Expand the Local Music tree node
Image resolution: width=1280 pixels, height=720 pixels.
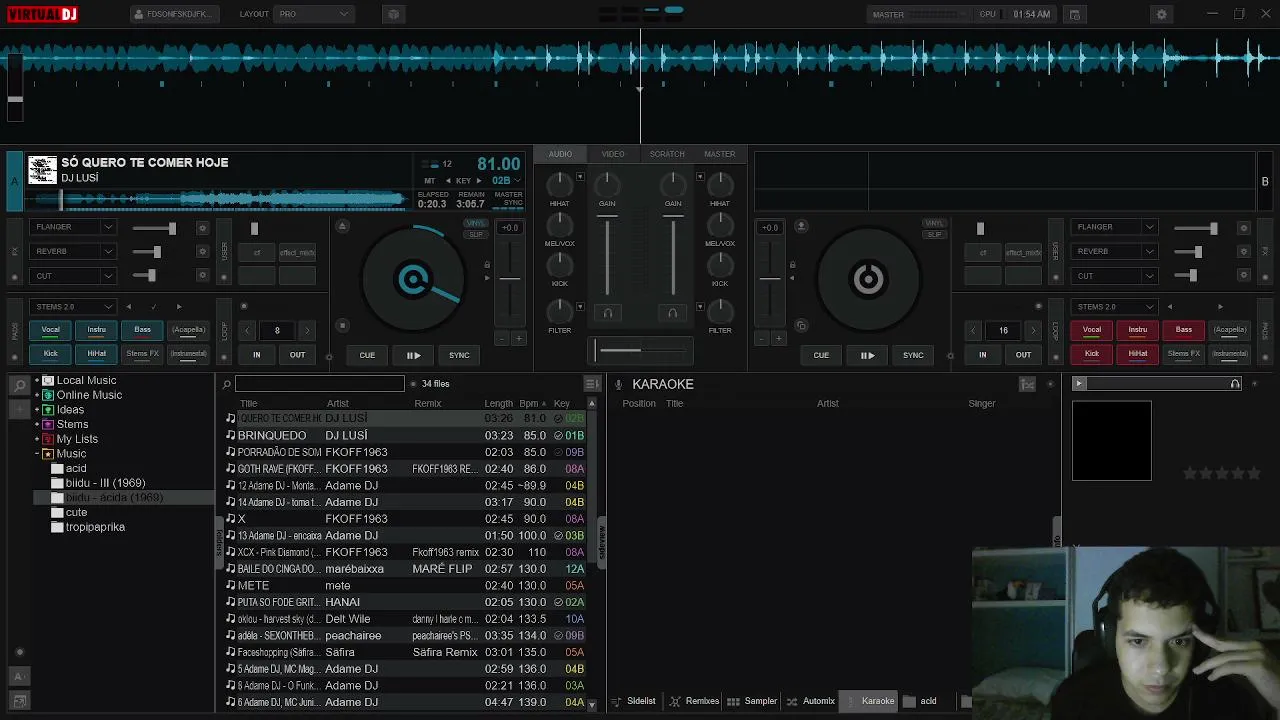coord(37,381)
